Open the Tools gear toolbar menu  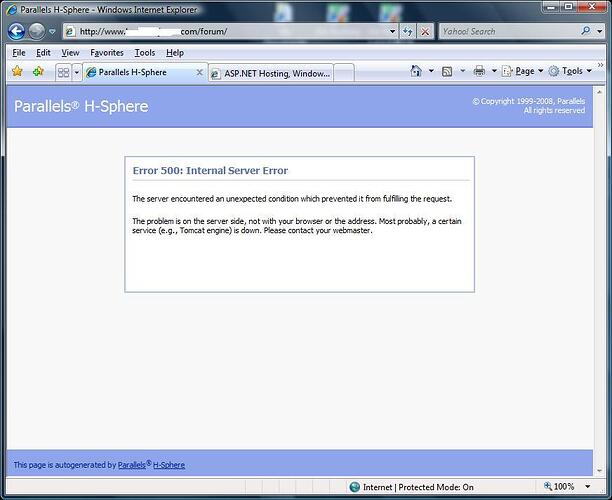point(570,71)
